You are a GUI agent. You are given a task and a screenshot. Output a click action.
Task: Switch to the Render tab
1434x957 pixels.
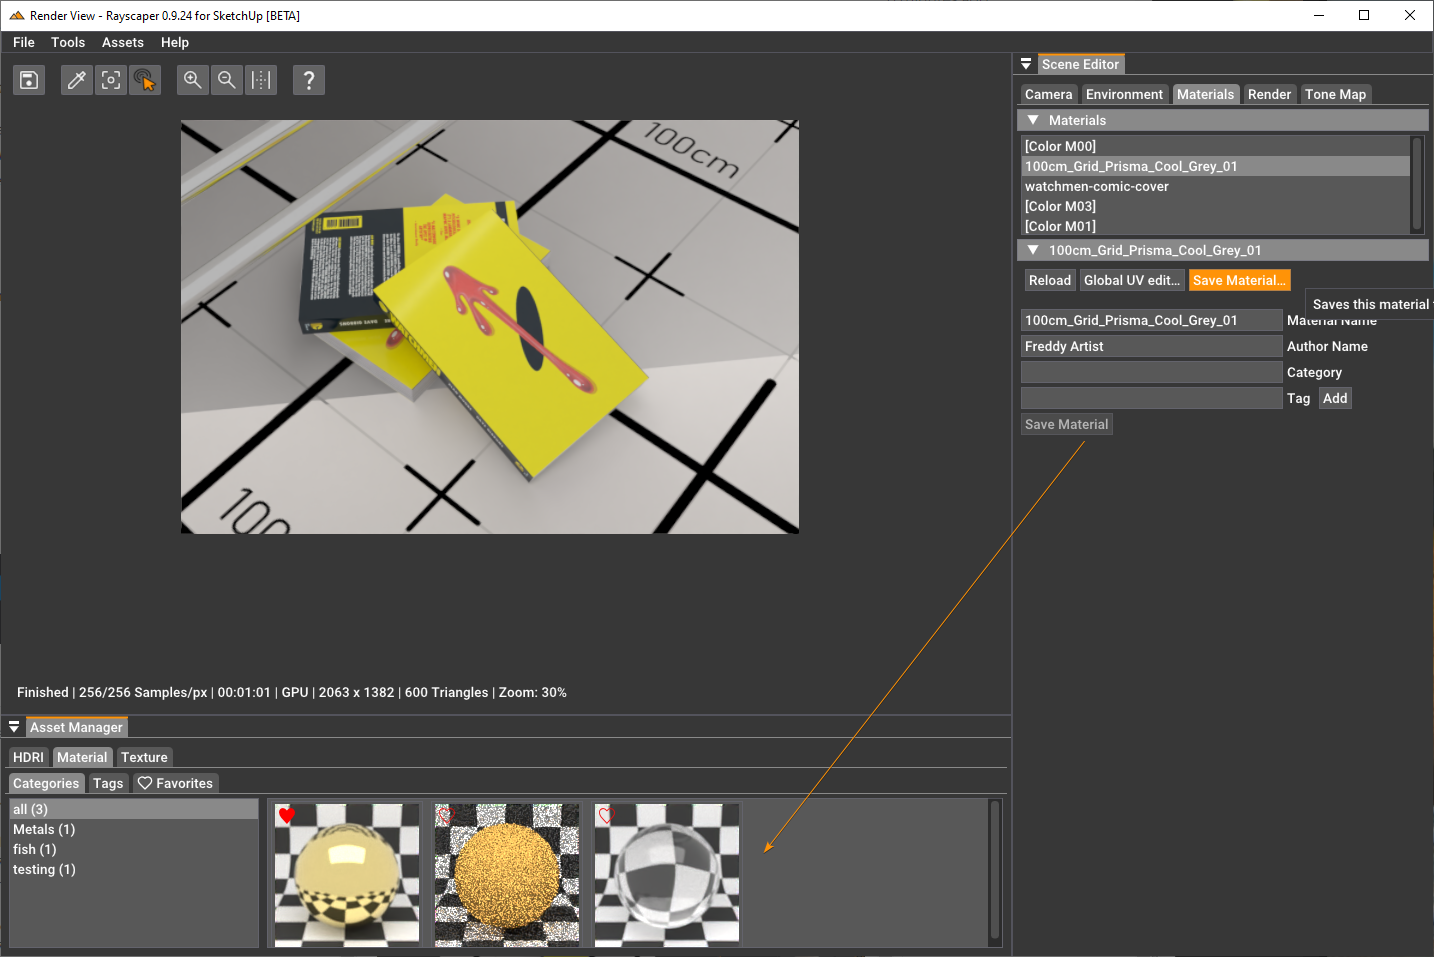(x=1269, y=94)
